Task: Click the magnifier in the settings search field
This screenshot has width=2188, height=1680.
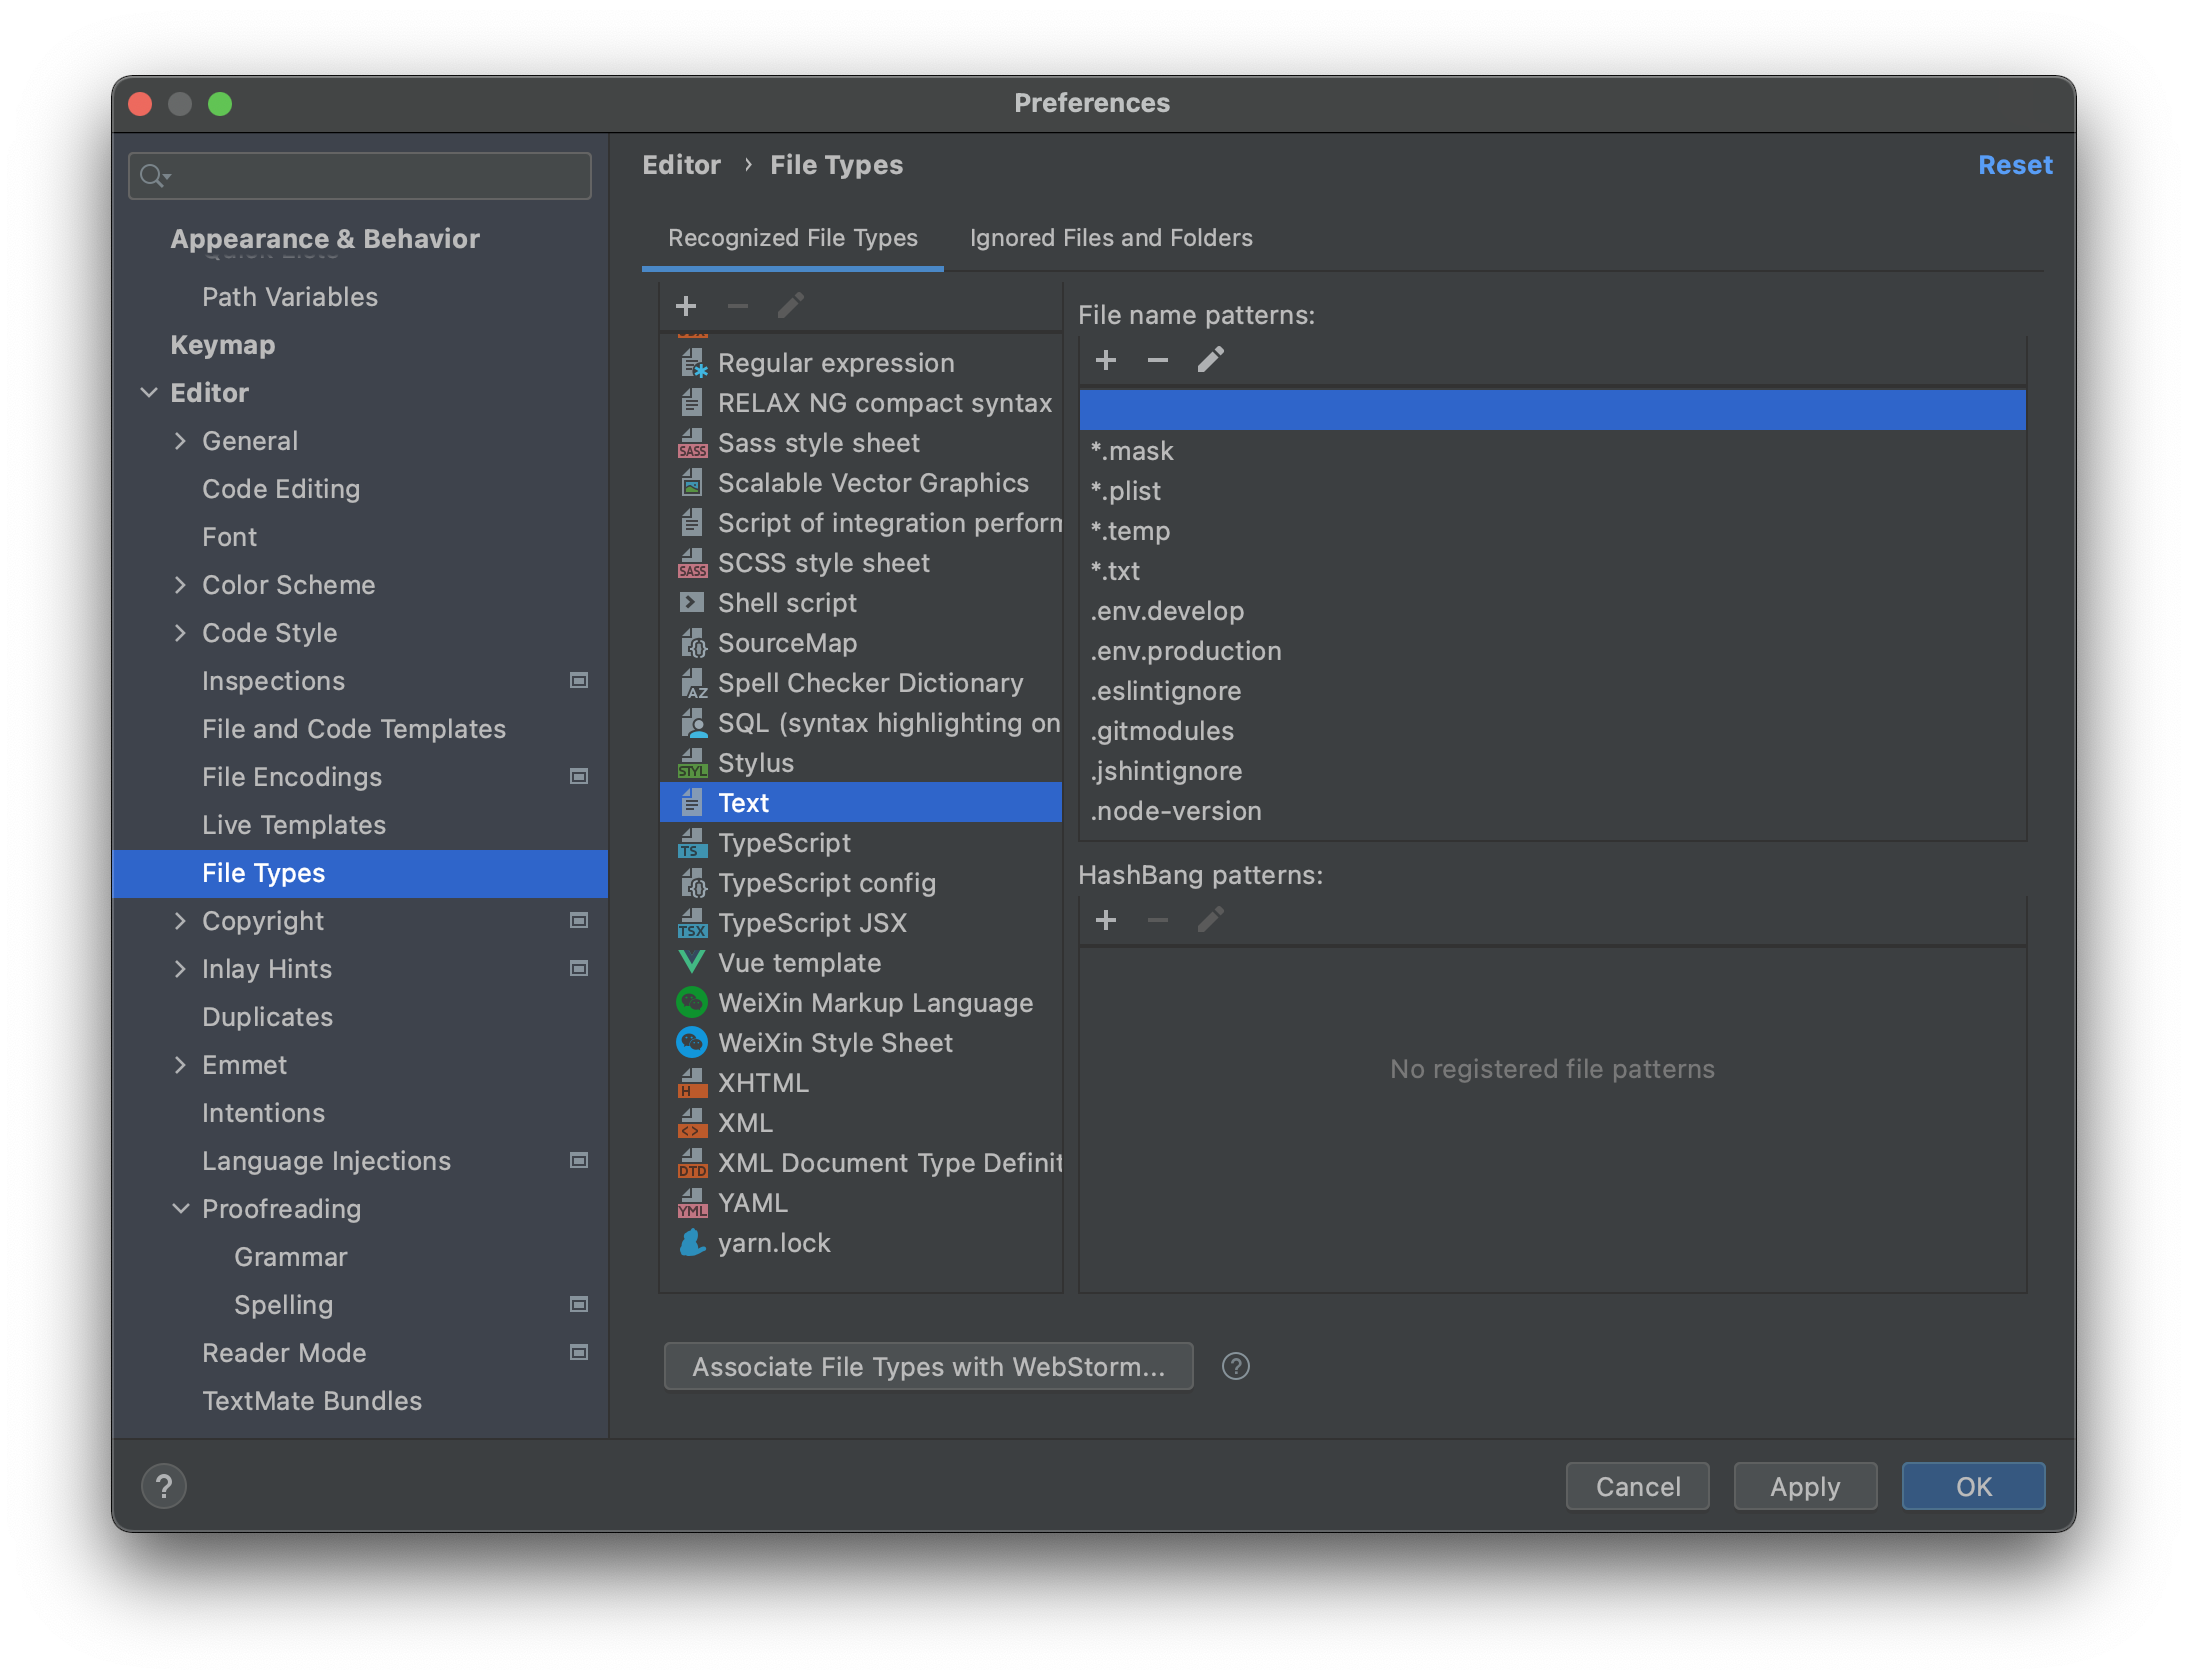Action: [153, 175]
